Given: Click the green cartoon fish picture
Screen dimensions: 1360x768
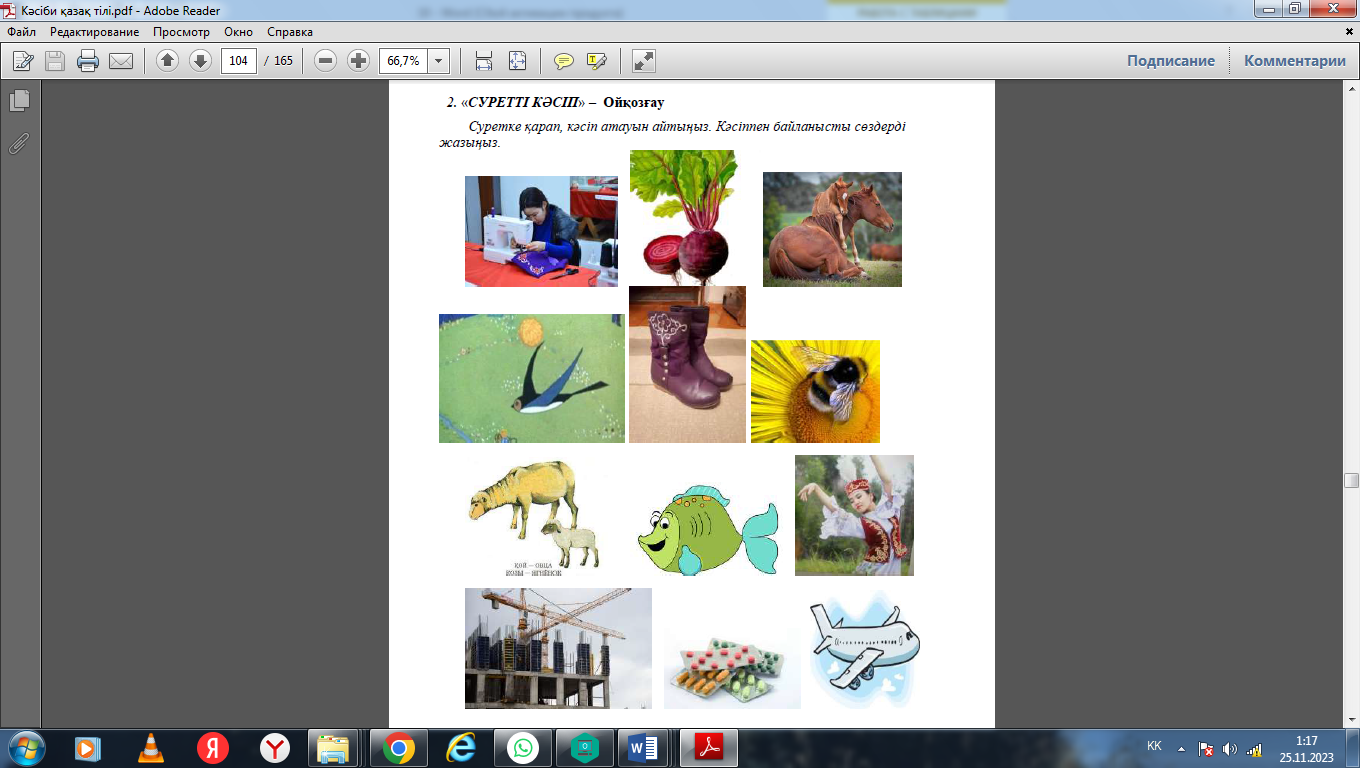Looking at the screenshot, I should click(x=708, y=529).
